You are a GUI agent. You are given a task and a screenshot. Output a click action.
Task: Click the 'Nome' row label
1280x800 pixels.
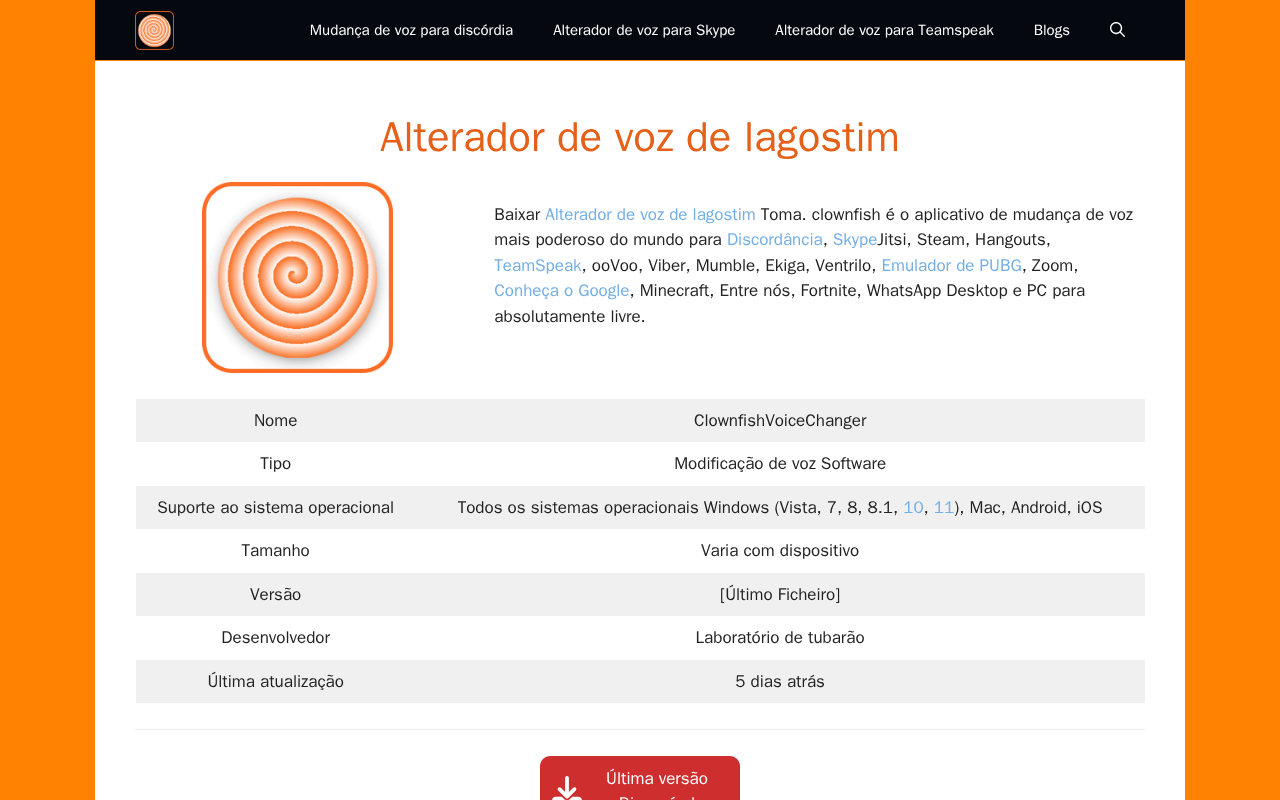pyautogui.click(x=275, y=421)
